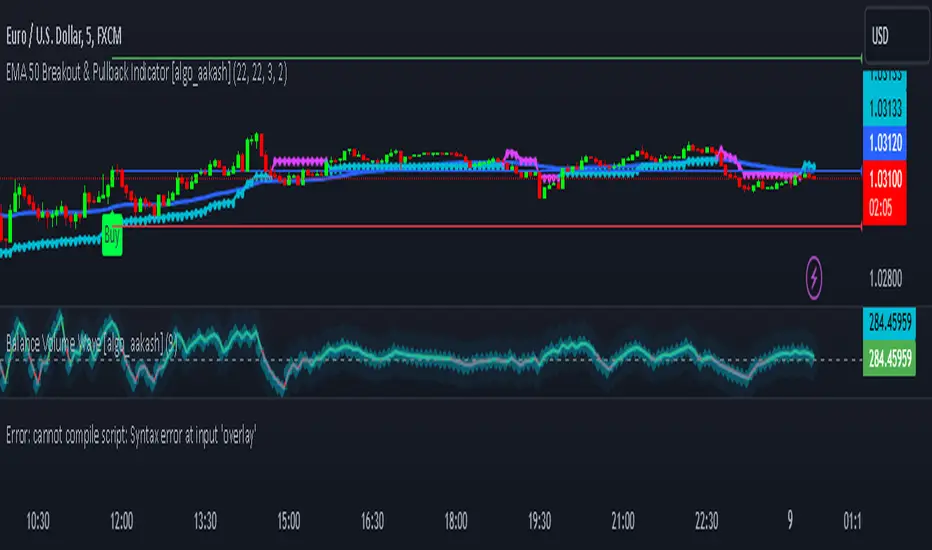The image size is (932, 550).
Task: Select the Balance Volume Wave indicator legend
Action: pos(92,343)
